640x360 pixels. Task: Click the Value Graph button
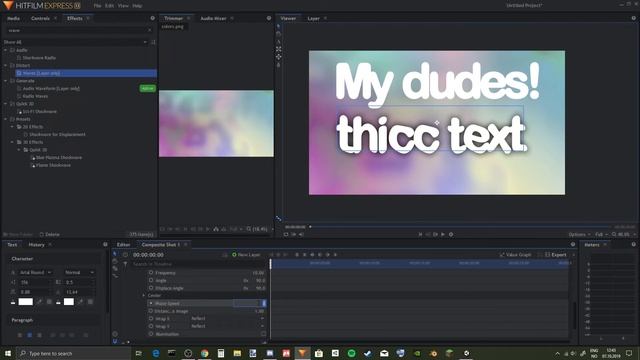pyautogui.click(x=516, y=255)
